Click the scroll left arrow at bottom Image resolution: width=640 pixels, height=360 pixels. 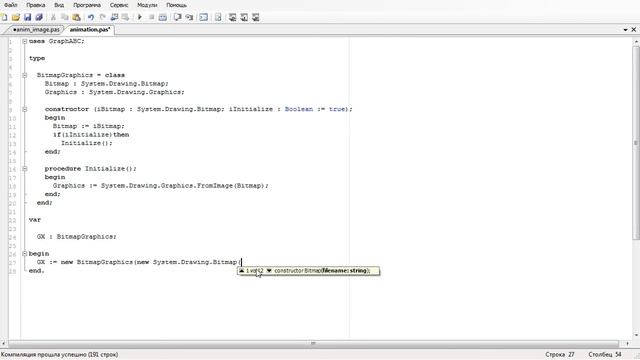[x=4, y=344]
